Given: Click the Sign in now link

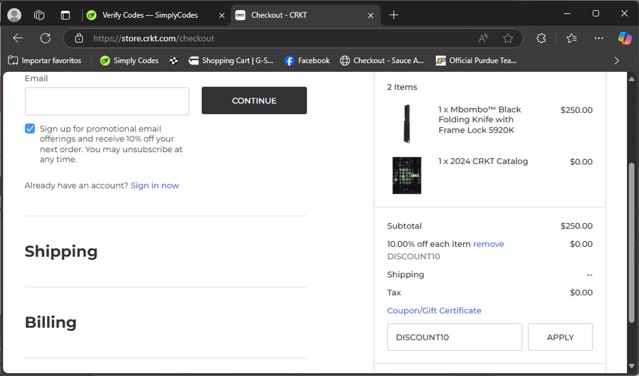Looking at the screenshot, I should click(155, 185).
